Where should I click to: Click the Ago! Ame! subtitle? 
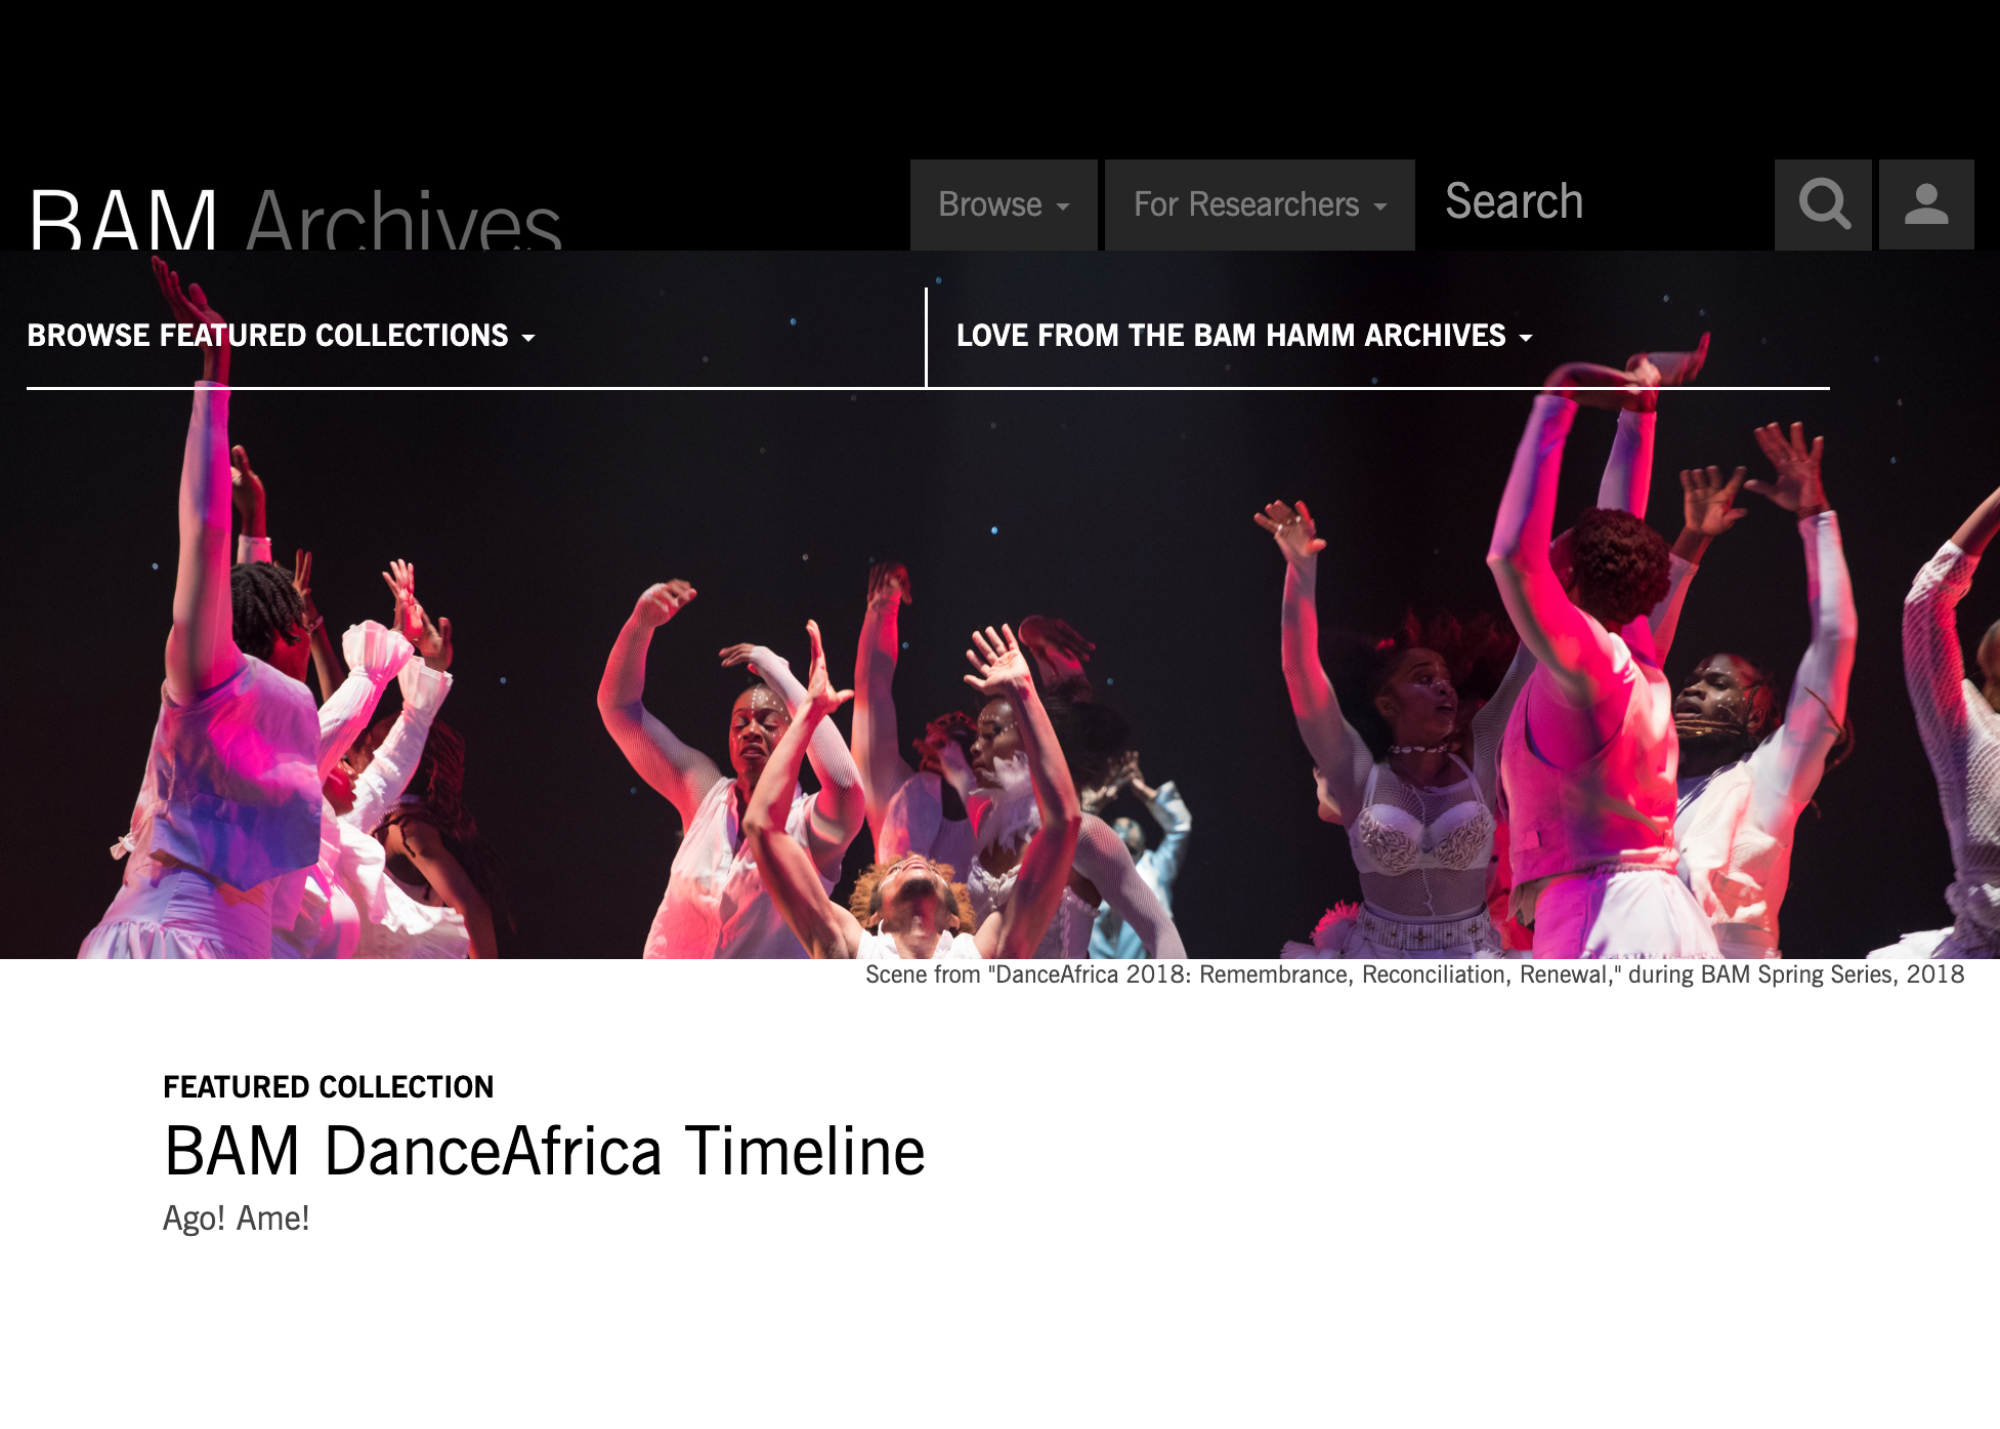point(236,1218)
